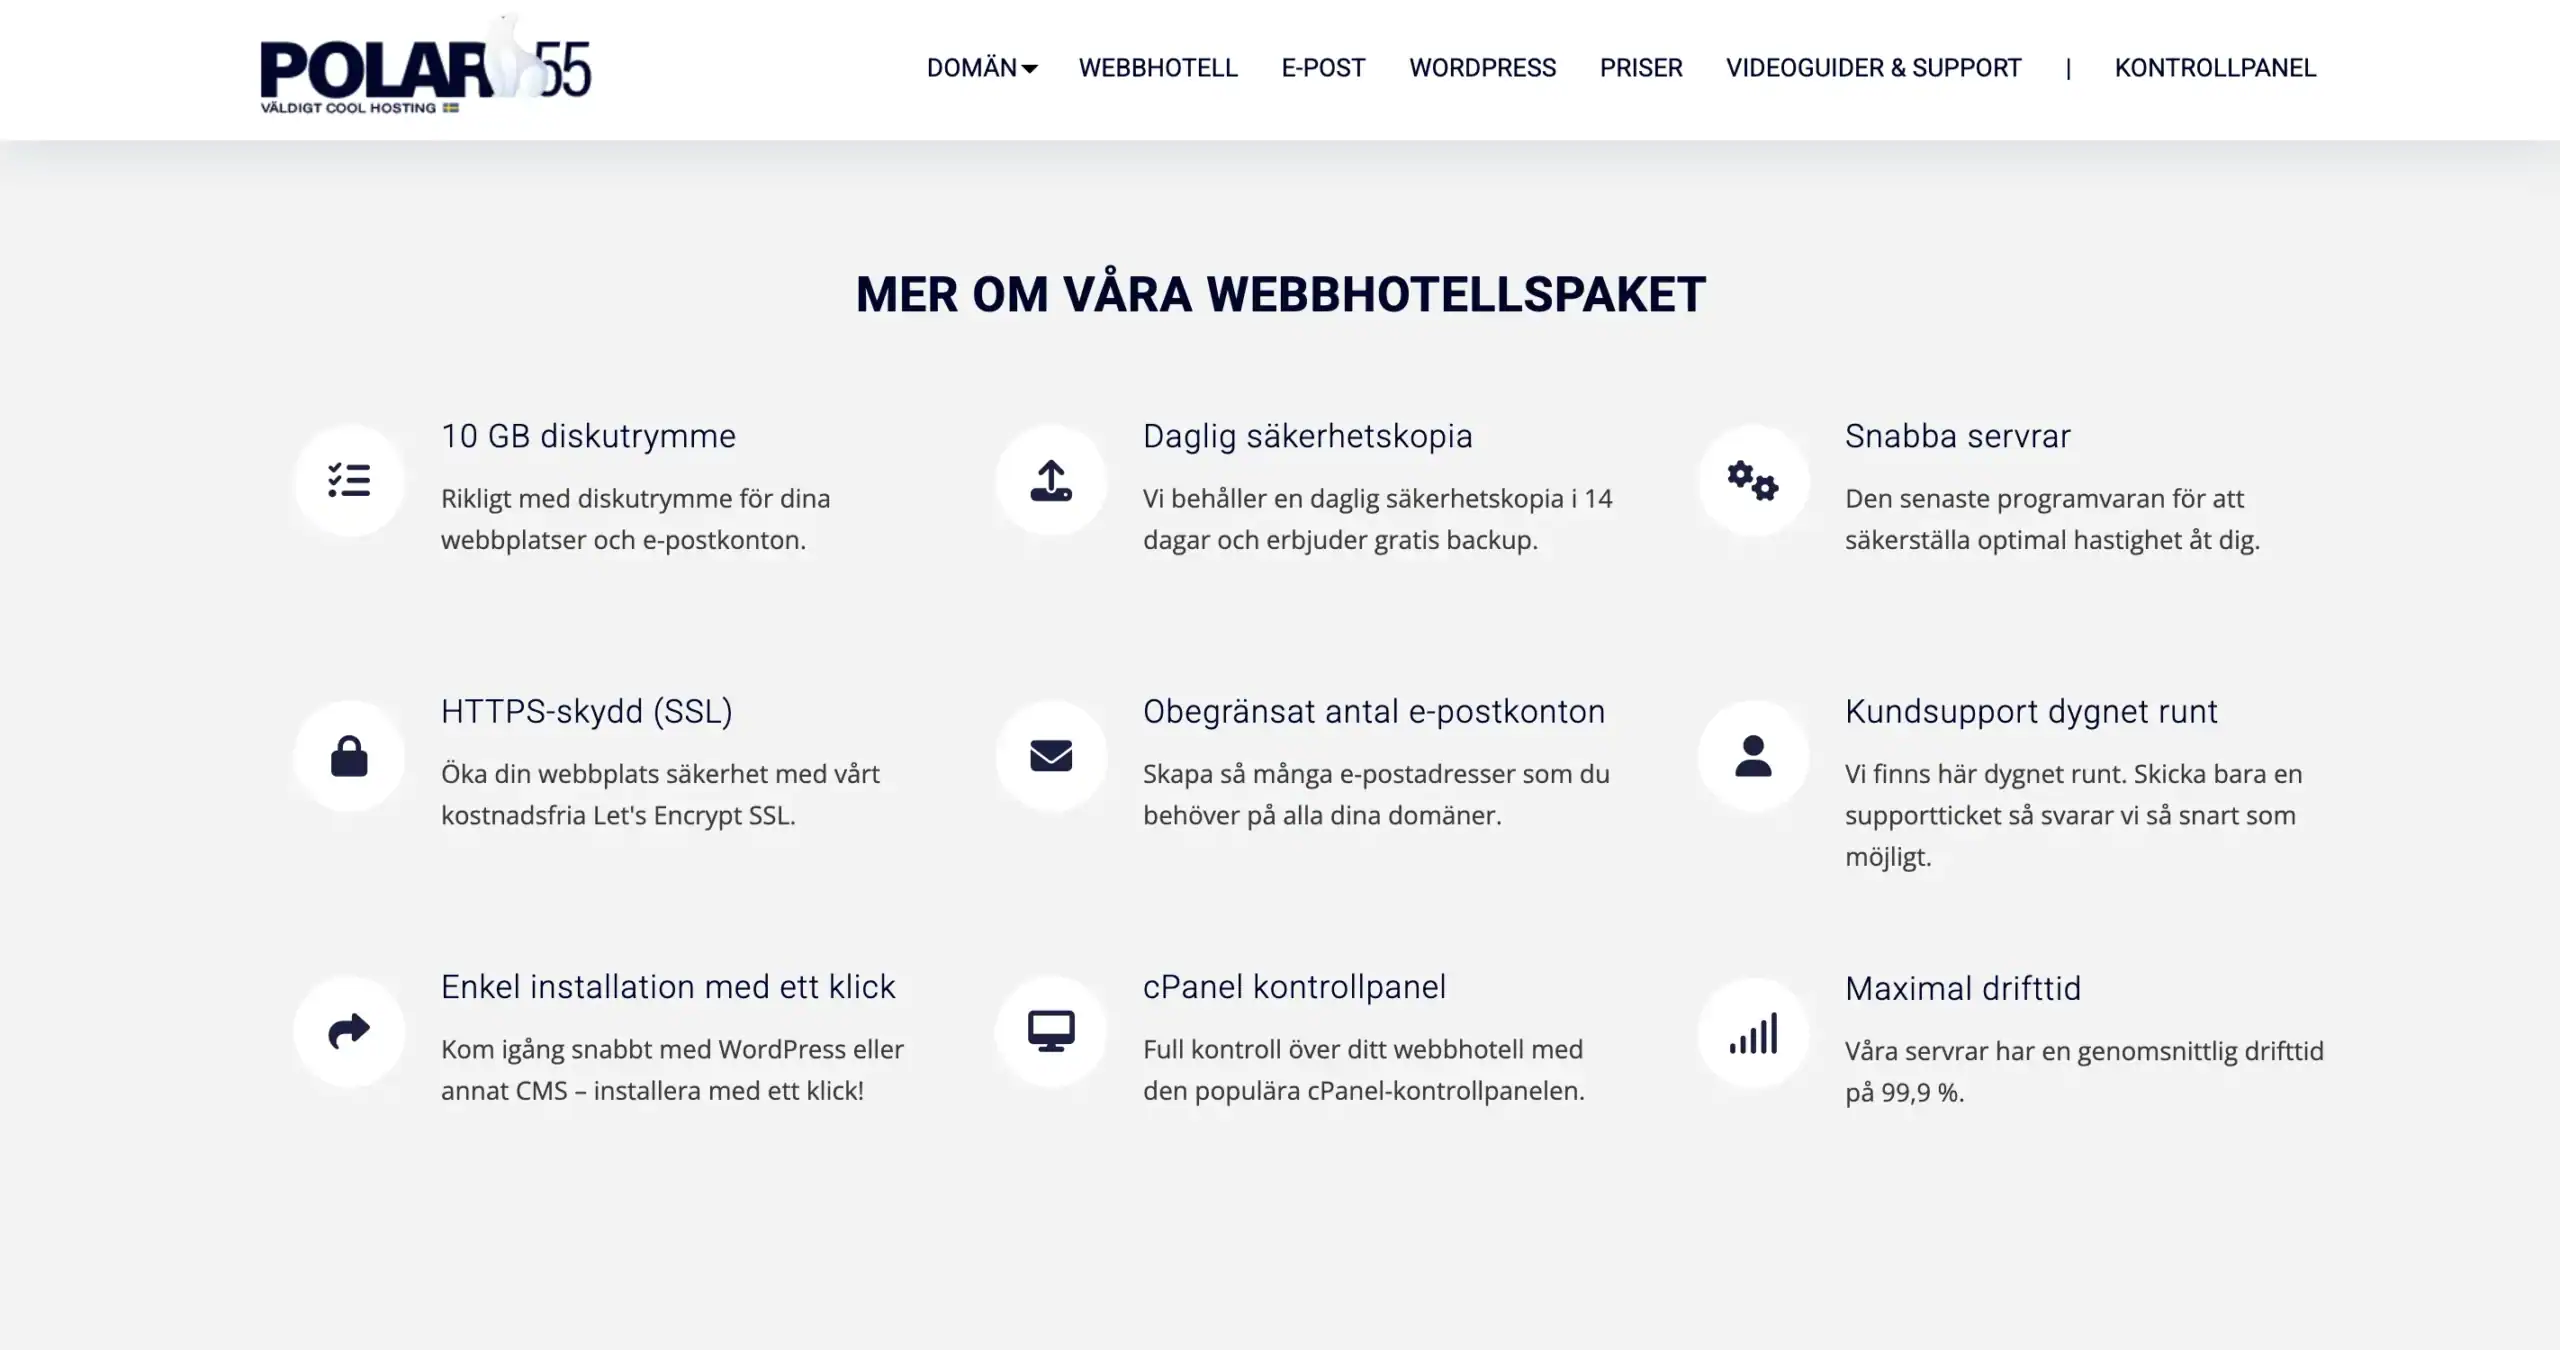Click the heading MER OM VÅRA WEBBHOTELLSPAKET
The height and width of the screenshot is (1350, 2560).
coord(1280,294)
